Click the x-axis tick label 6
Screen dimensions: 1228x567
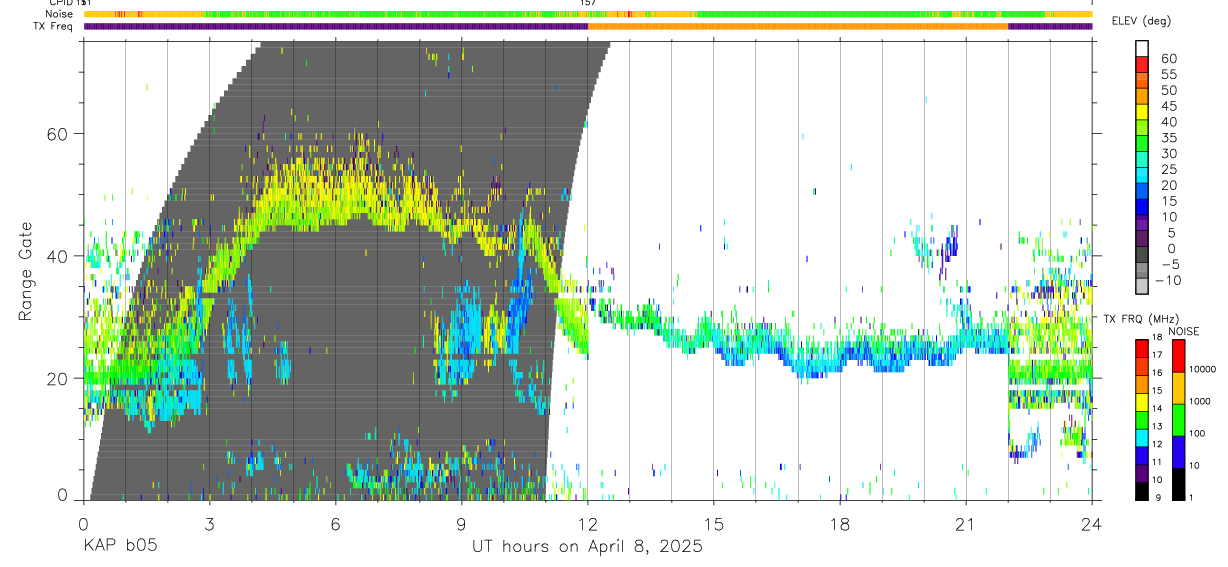(336, 524)
